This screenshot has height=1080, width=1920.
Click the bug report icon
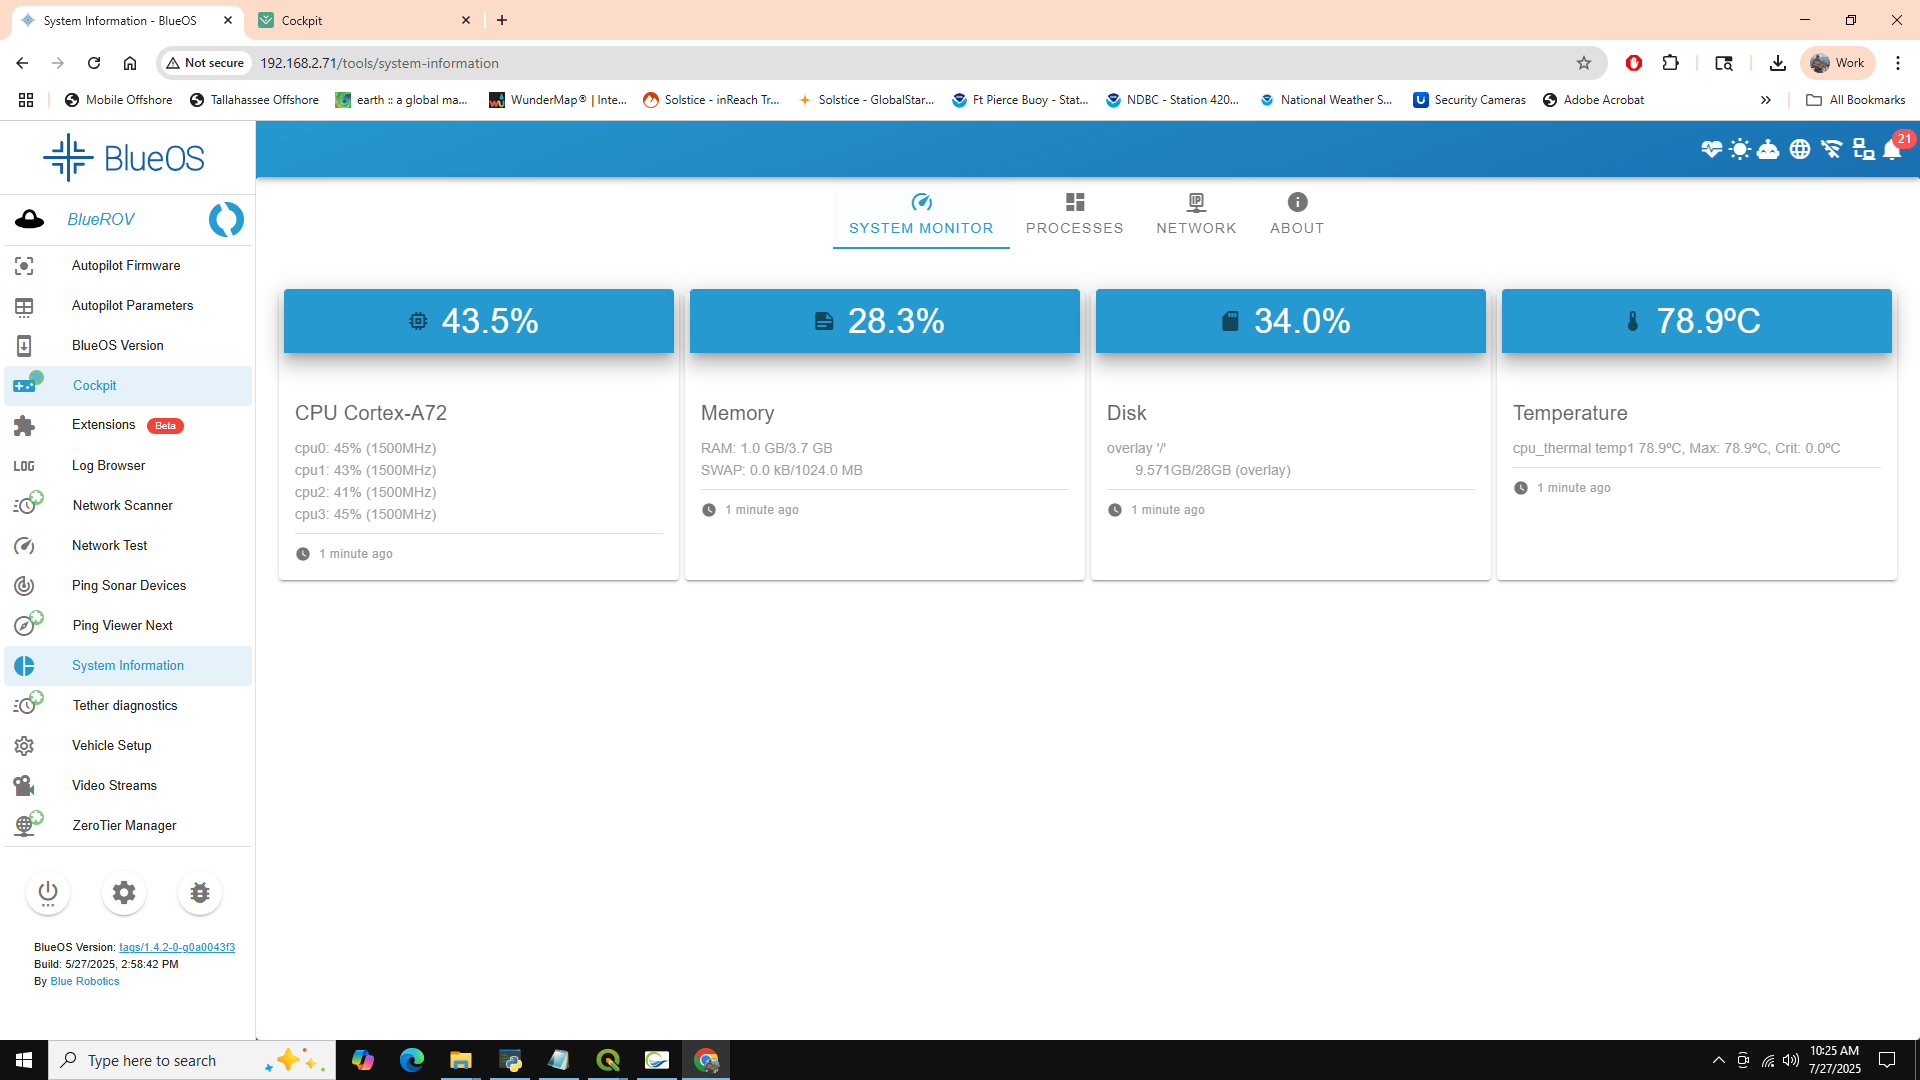point(200,892)
